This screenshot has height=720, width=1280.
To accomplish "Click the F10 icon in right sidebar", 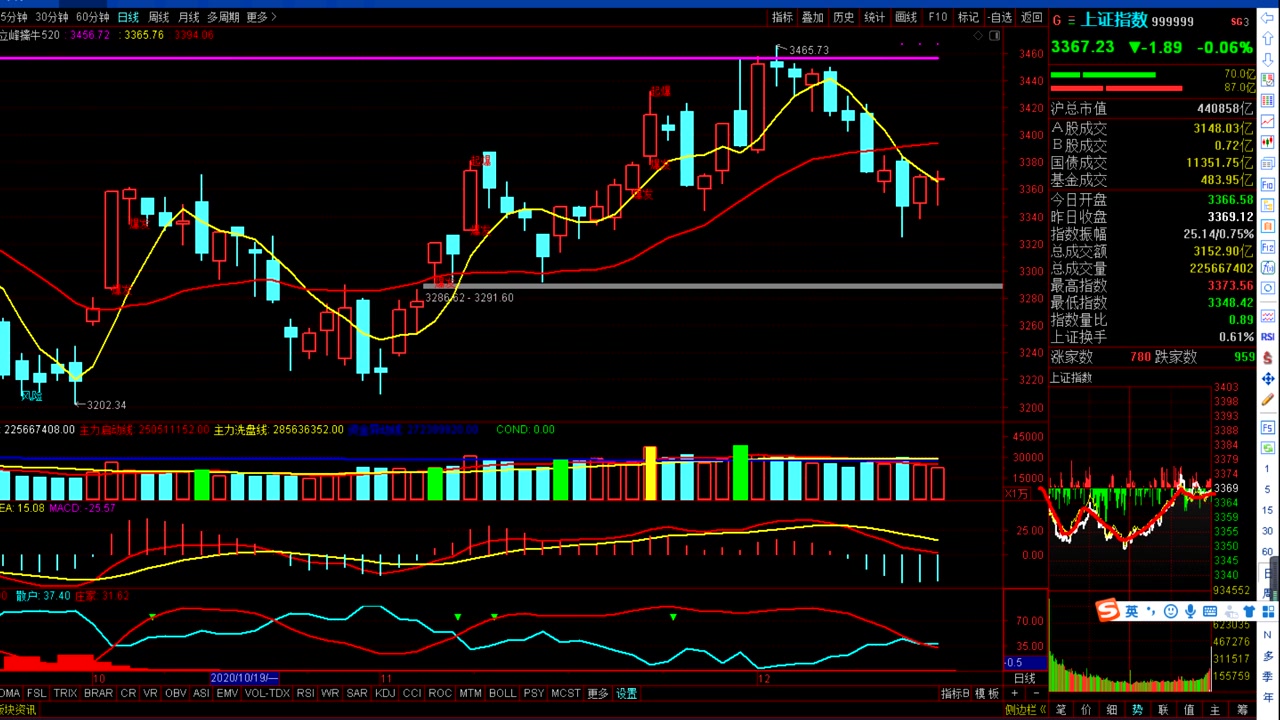I will (x=1268, y=184).
